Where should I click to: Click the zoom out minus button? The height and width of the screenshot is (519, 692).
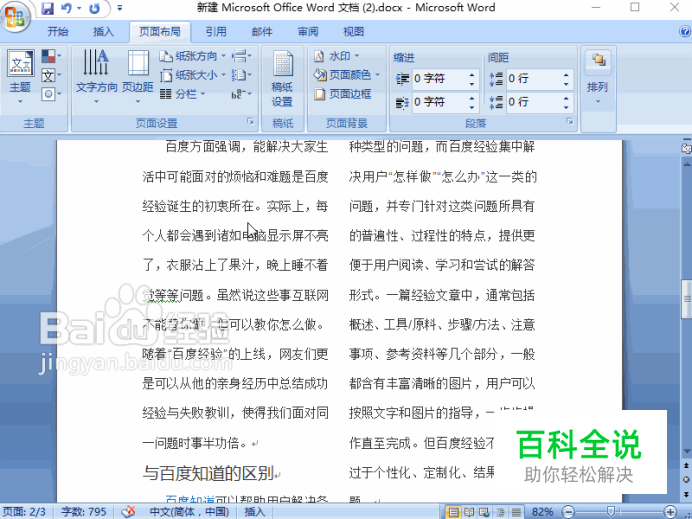pyautogui.click(x=569, y=512)
